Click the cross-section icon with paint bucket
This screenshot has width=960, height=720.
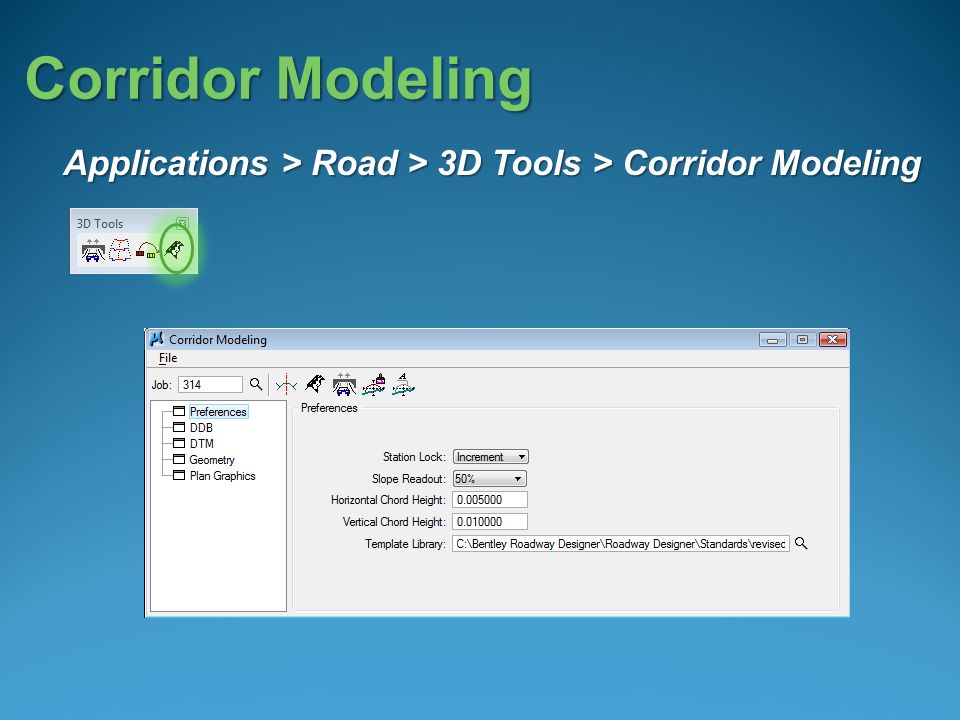click(x=373, y=384)
